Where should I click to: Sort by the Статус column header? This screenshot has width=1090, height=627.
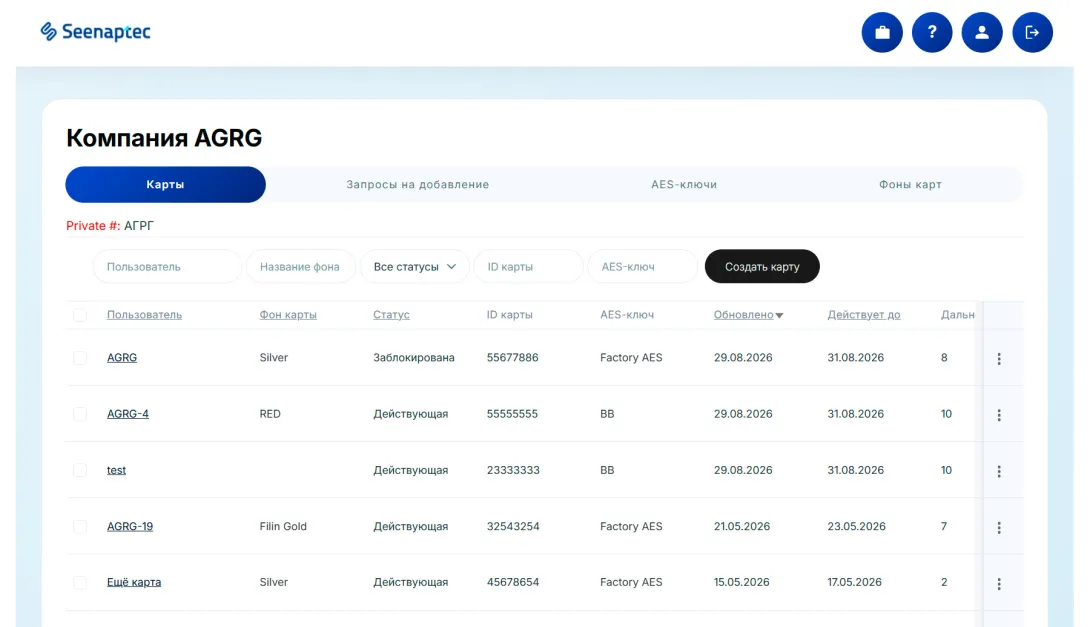391,315
